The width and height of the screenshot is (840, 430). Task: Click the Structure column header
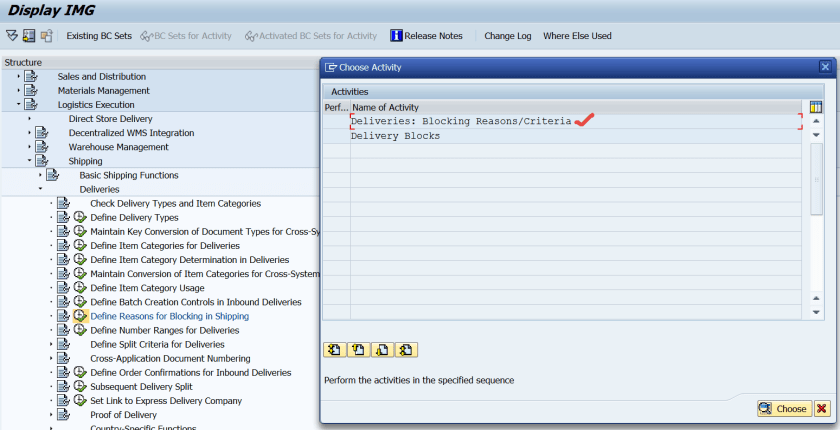click(x=161, y=62)
